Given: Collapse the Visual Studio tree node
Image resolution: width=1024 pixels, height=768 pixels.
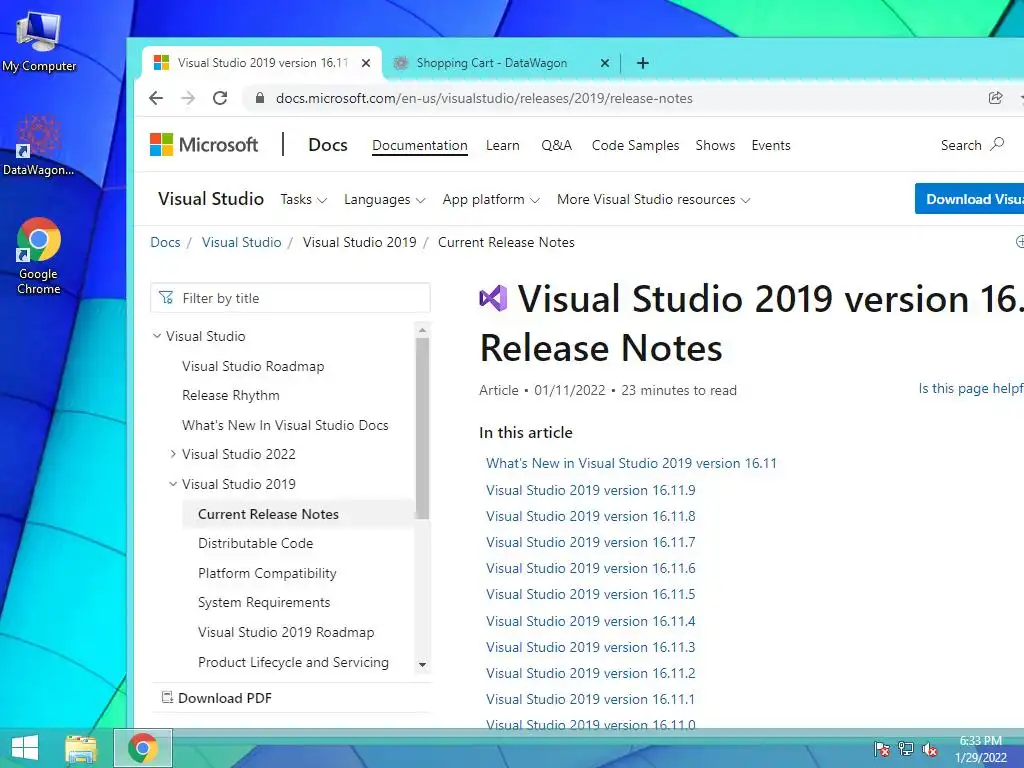Looking at the screenshot, I should pyautogui.click(x=157, y=336).
